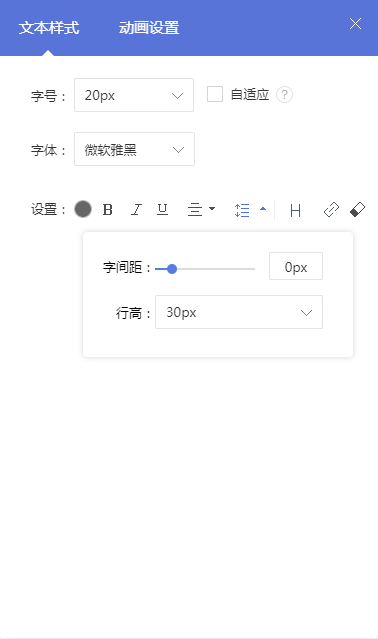Open the 动画设置 tab

tap(149, 28)
